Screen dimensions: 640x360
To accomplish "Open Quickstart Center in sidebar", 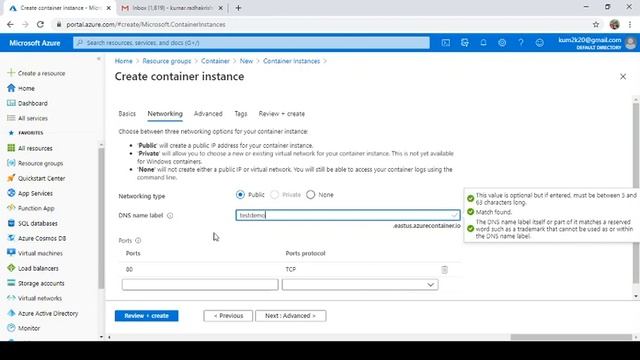I will click(x=41, y=178).
